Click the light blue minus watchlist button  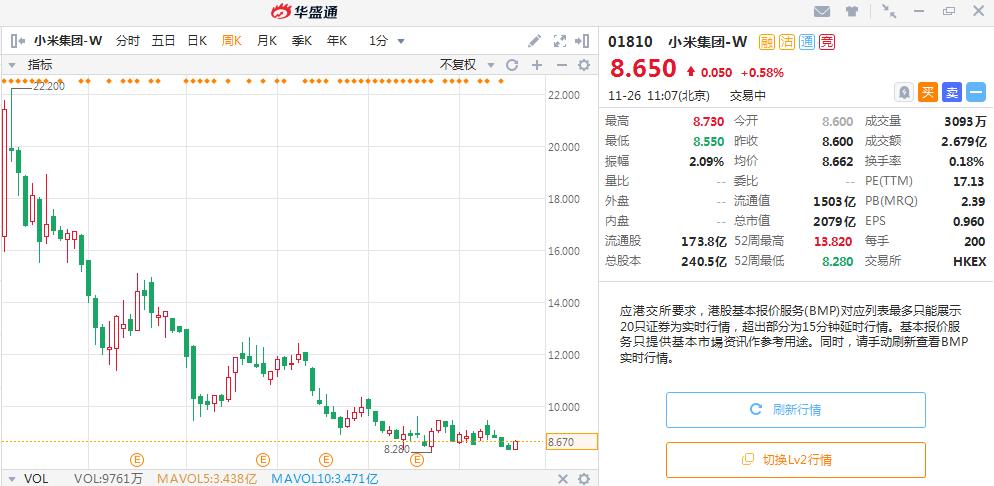976,93
